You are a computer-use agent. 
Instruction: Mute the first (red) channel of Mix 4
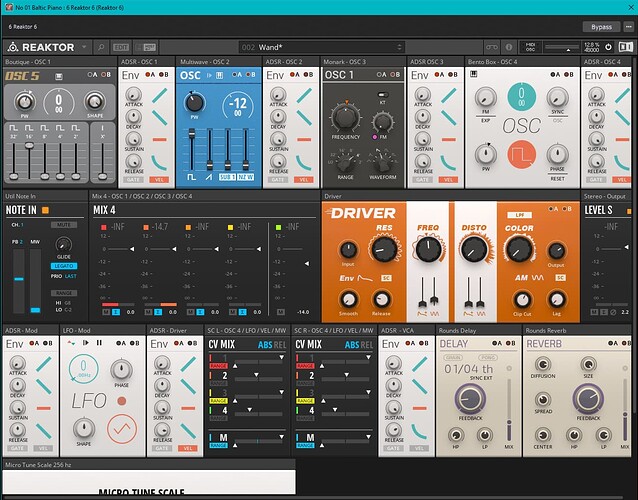pos(106,312)
